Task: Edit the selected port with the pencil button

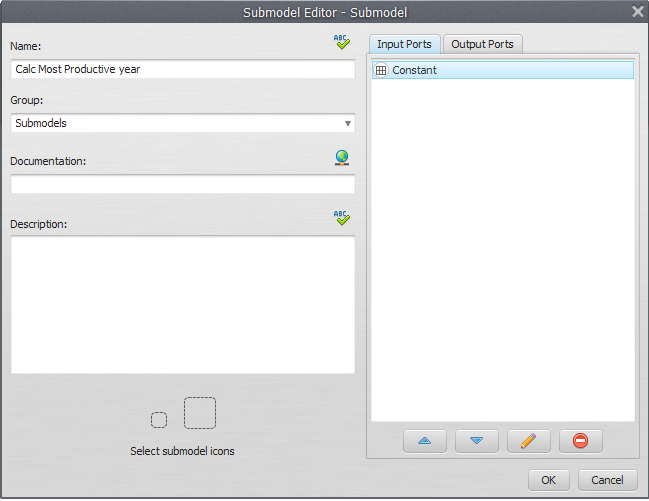Action: tap(529, 440)
